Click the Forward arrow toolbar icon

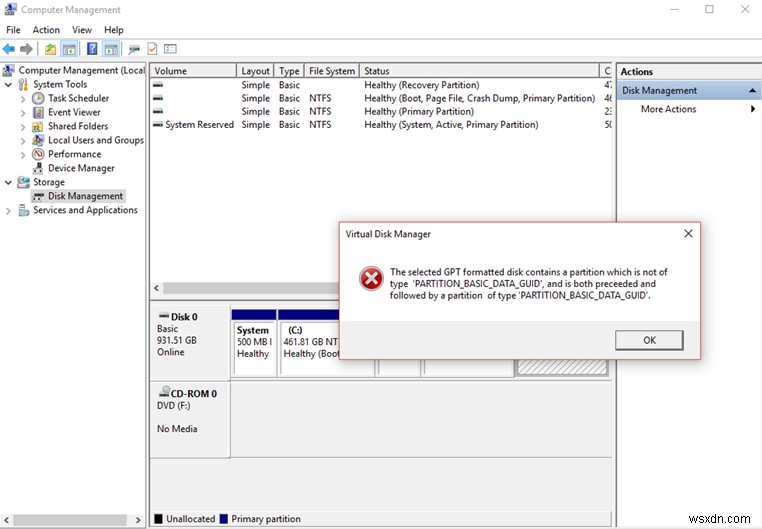tap(26, 49)
